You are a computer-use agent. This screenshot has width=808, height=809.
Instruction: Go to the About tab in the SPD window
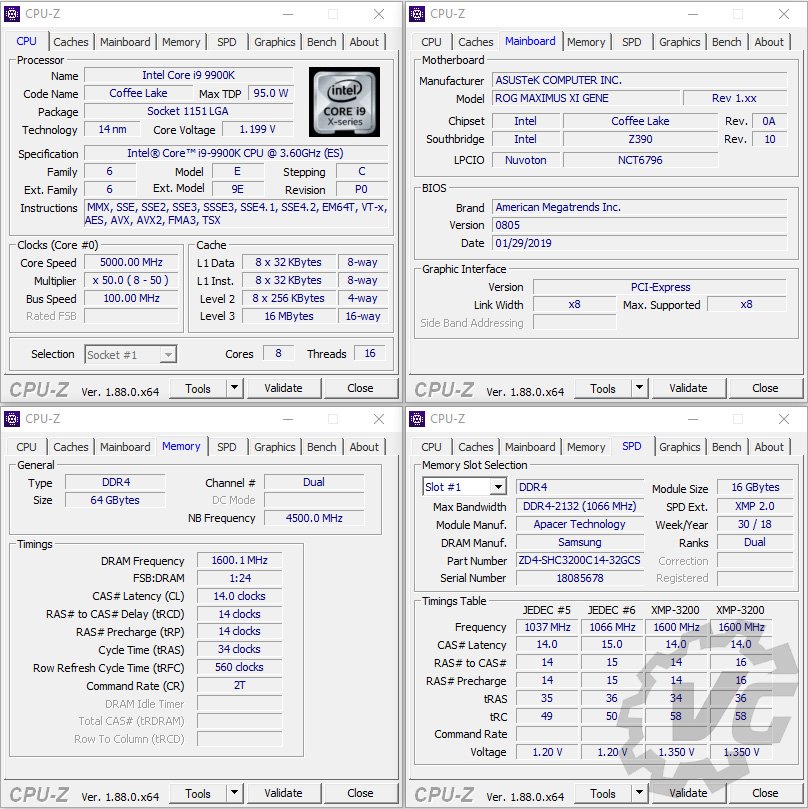click(769, 447)
